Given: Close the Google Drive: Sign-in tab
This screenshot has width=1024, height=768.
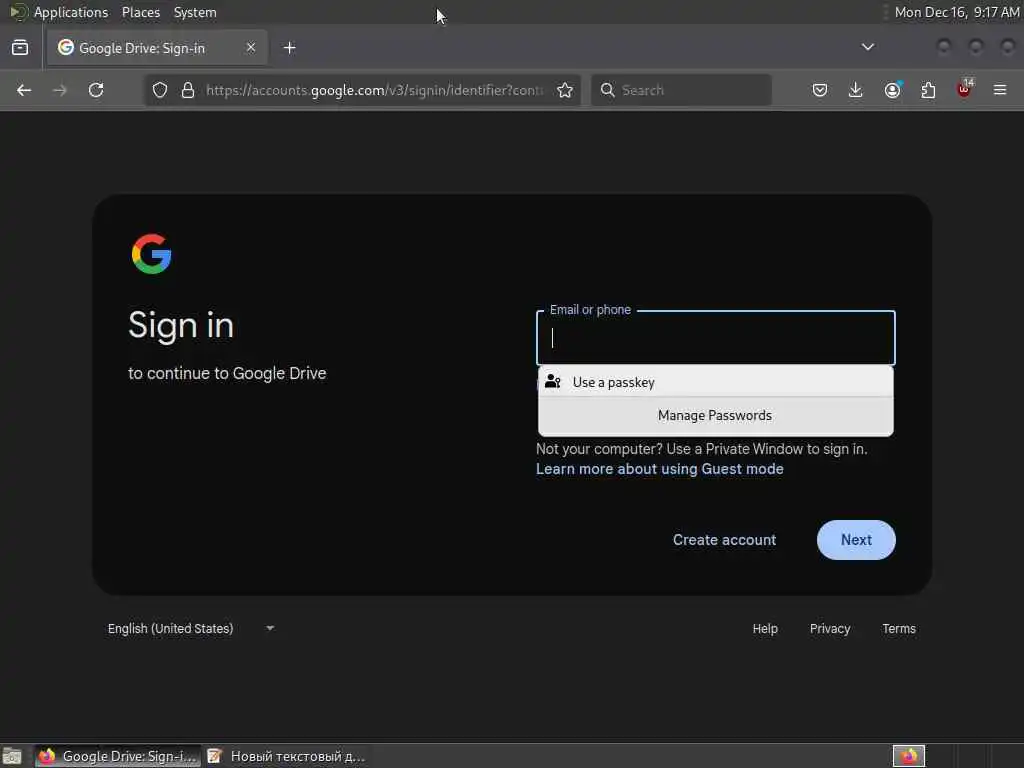Looking at the screenshot, I should tap(251, 47).
